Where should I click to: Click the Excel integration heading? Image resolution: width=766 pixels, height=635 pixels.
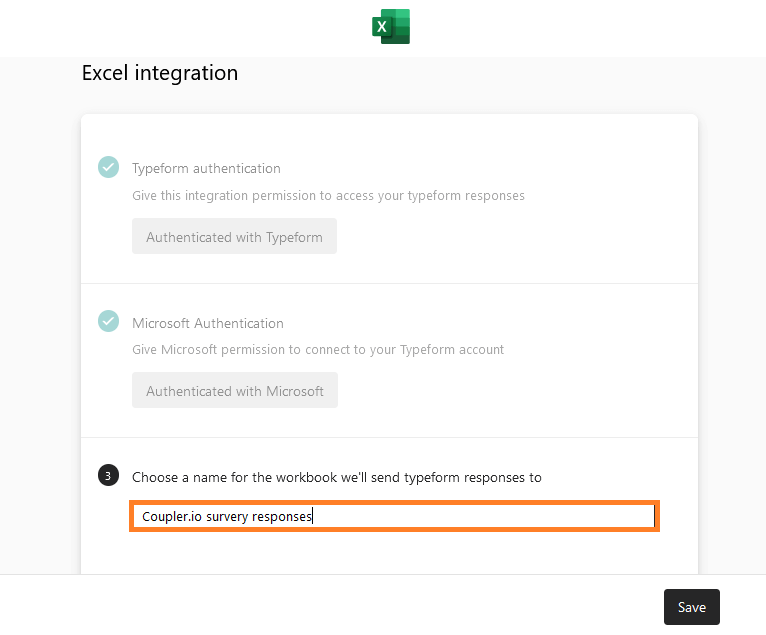[x=160, y=73]
